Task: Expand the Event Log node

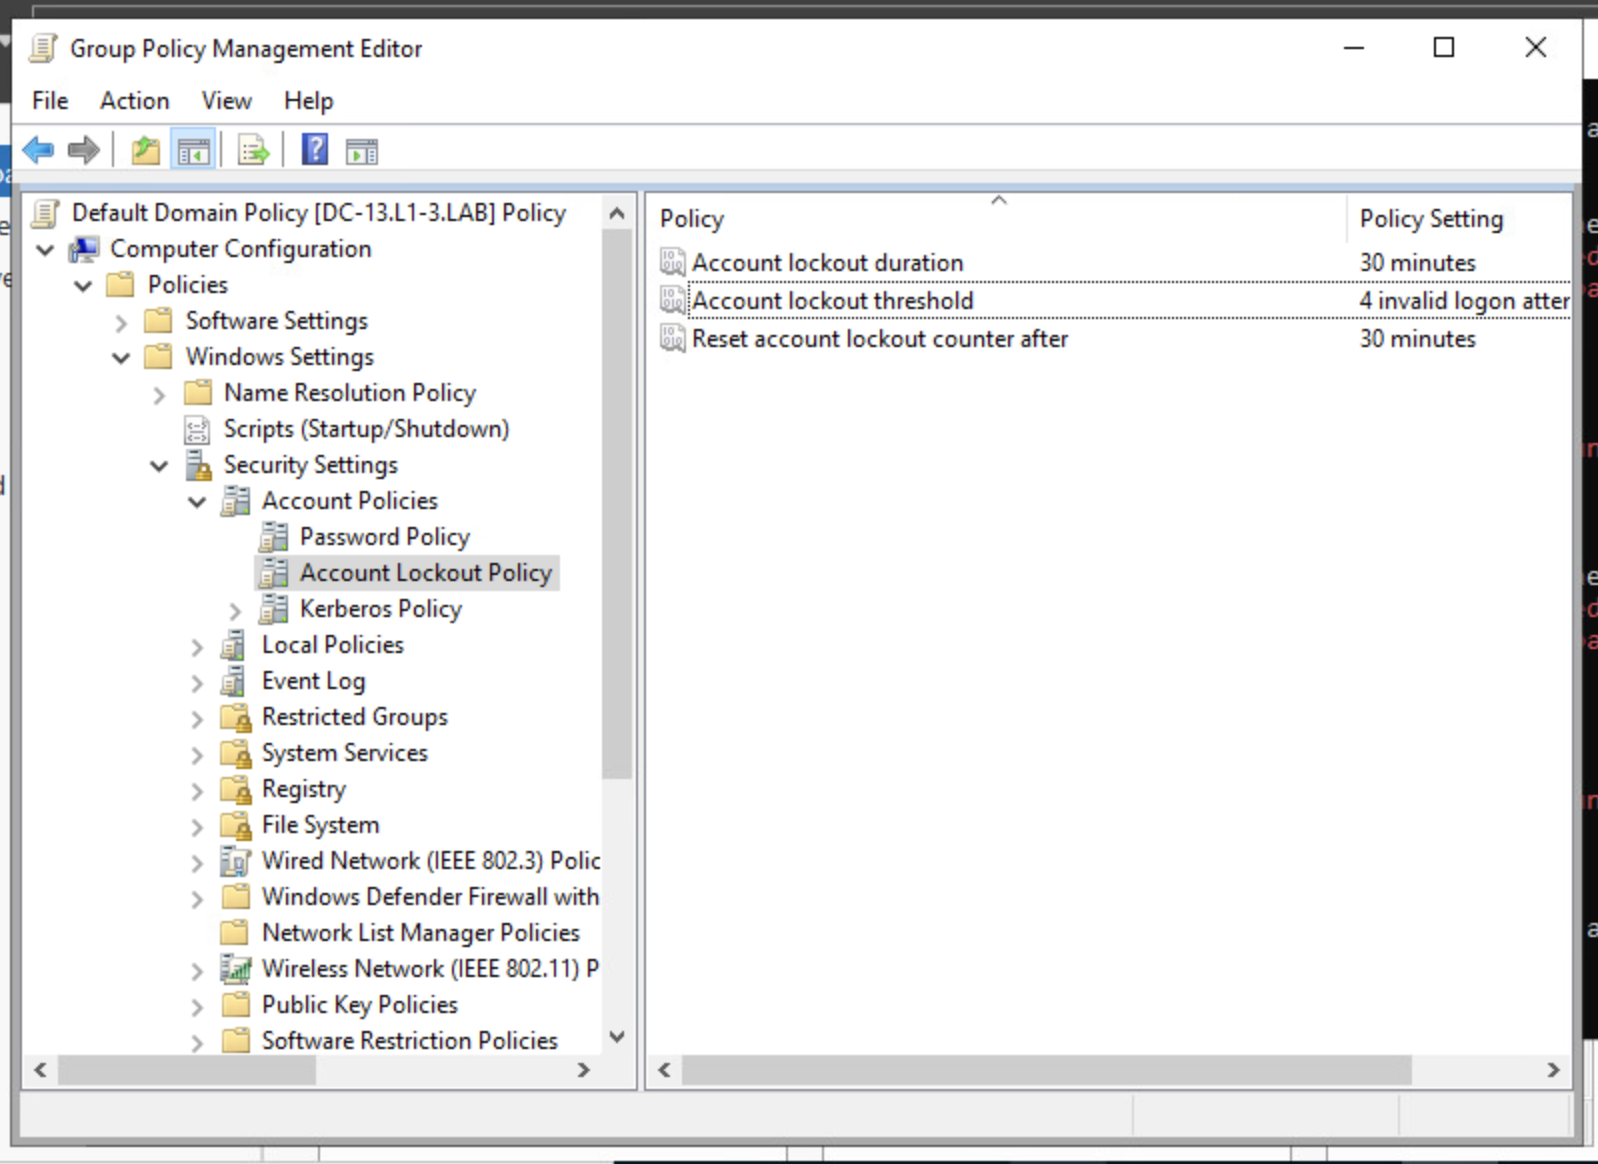Action: pos(197,682)
